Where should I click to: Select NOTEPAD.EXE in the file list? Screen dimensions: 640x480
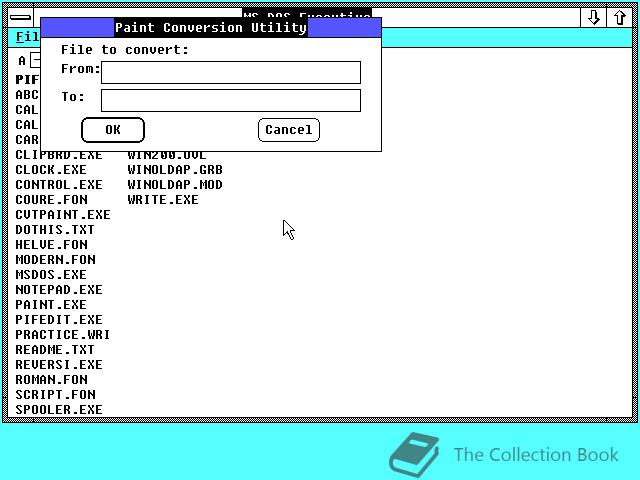[59, 290]
